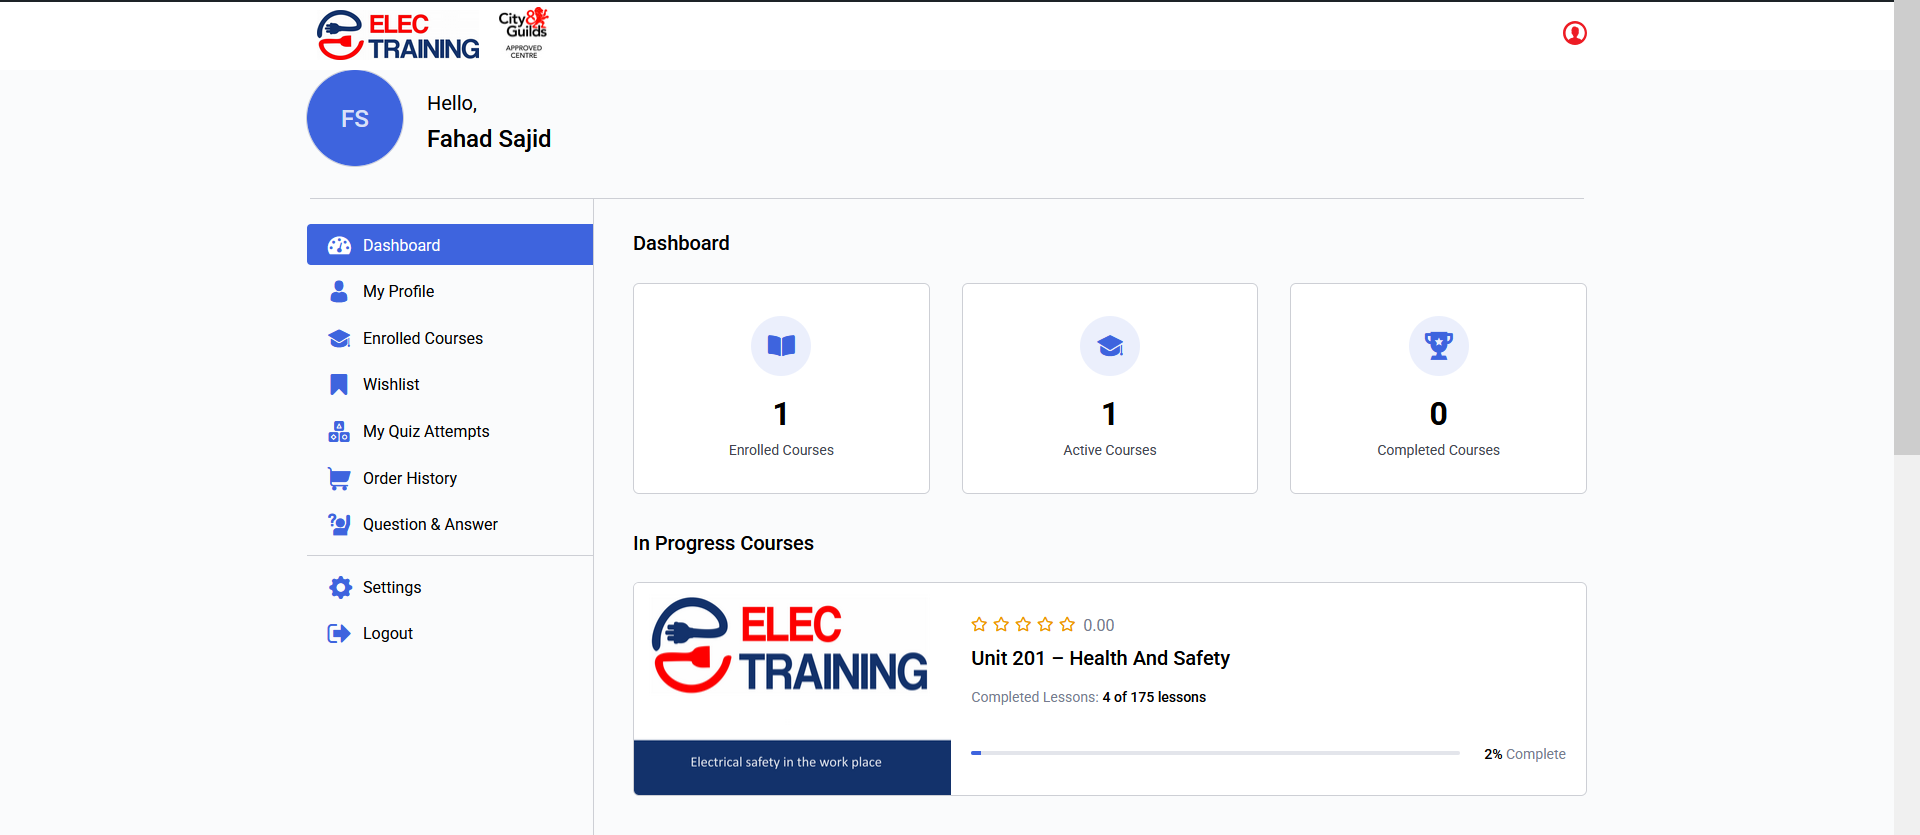Click the red user account icon
The width and height of the screenshot is (1920, 835).
pyautogui.click(x=1574, y=34)
